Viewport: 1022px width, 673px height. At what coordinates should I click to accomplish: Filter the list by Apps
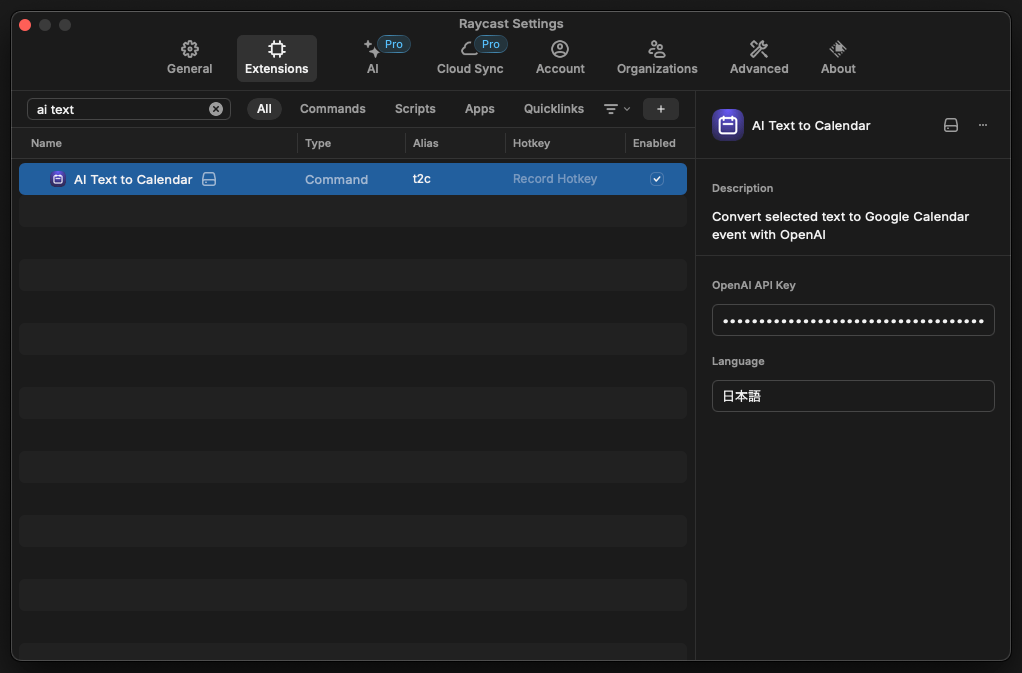point(479,109)
